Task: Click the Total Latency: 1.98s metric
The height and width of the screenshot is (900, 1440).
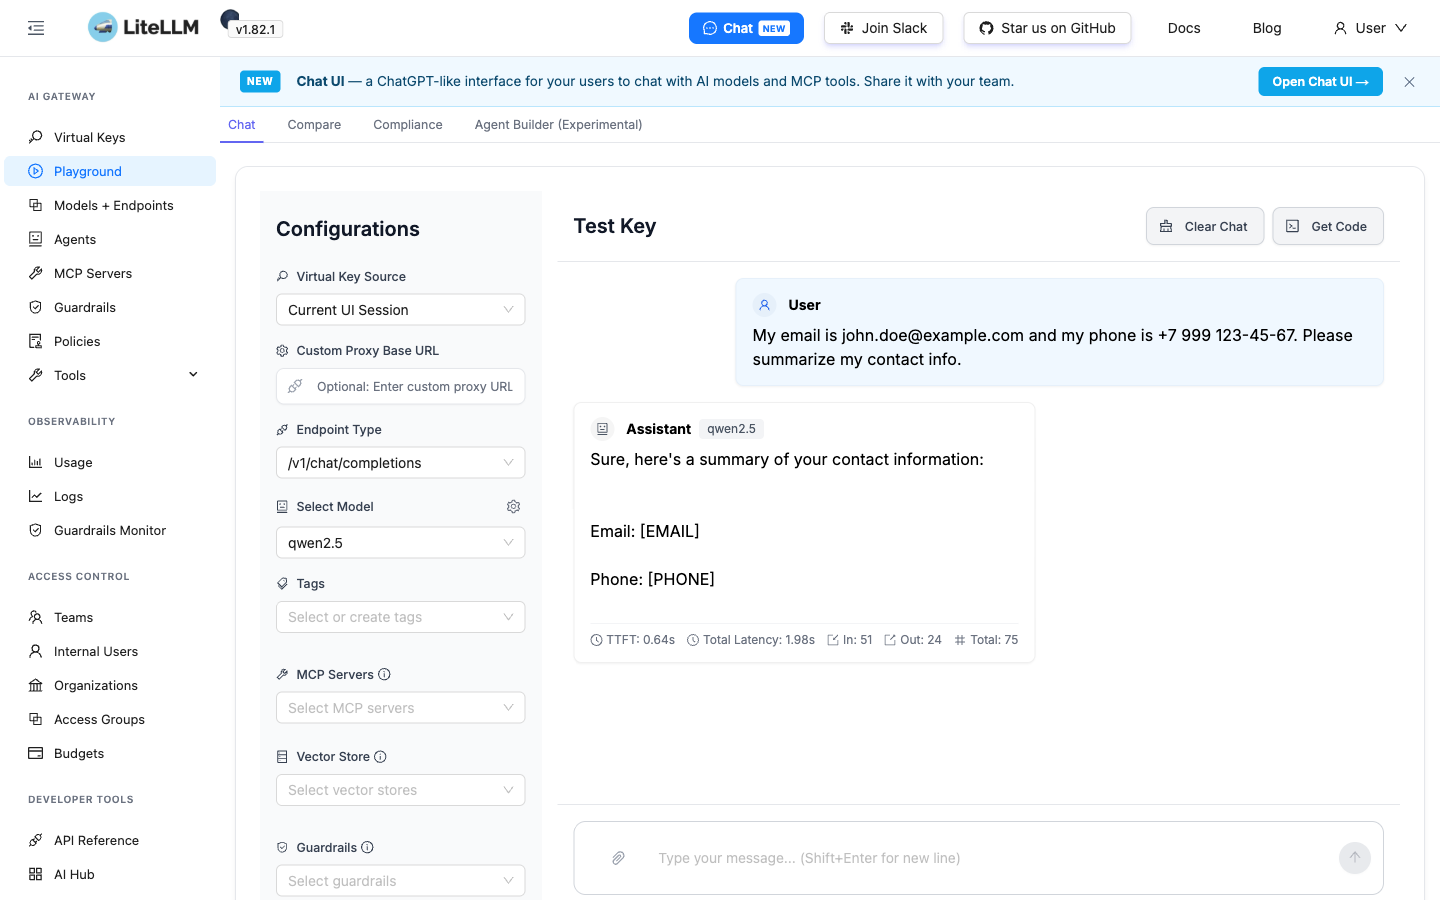Action: click(751, 640)
